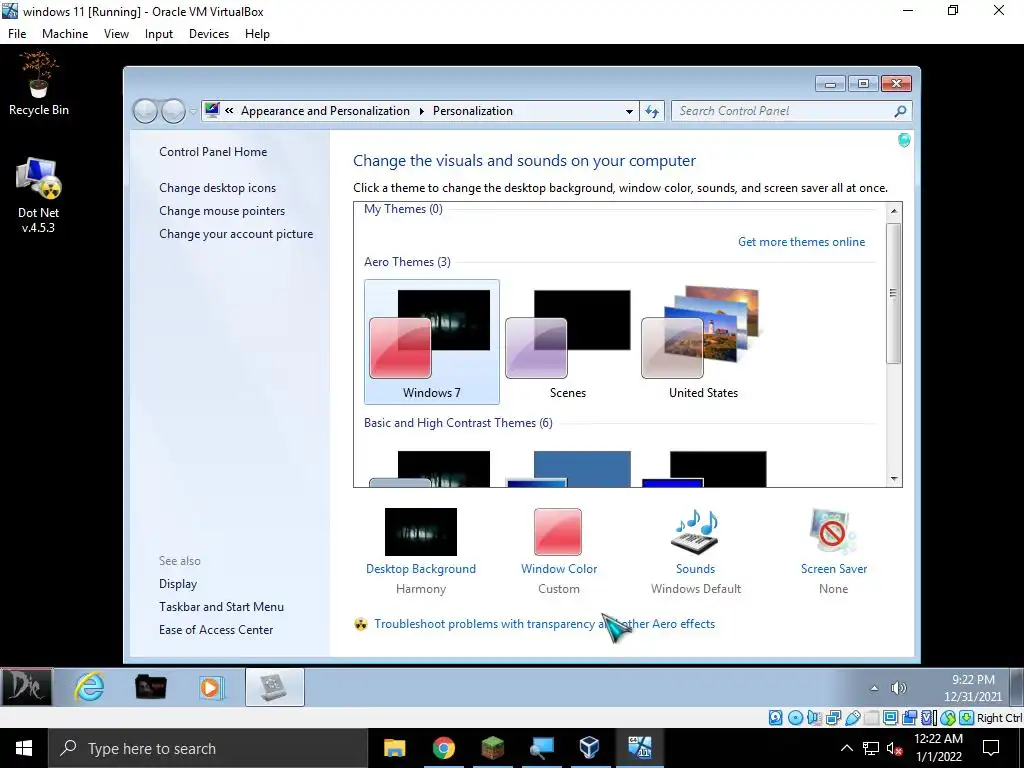The height and width of the screenshot is (768, 1024).
Task: Click Change mouse pointers link
Action: 222,211
